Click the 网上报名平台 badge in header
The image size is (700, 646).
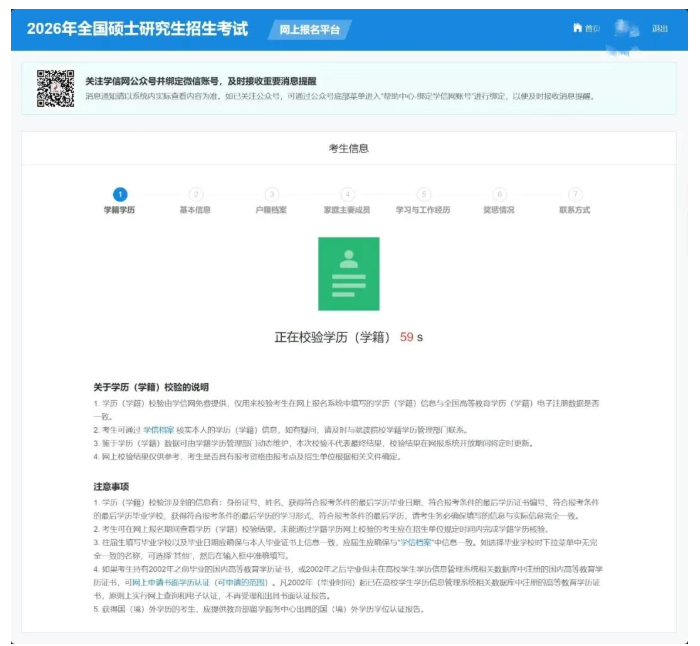(x=309, y=29)
